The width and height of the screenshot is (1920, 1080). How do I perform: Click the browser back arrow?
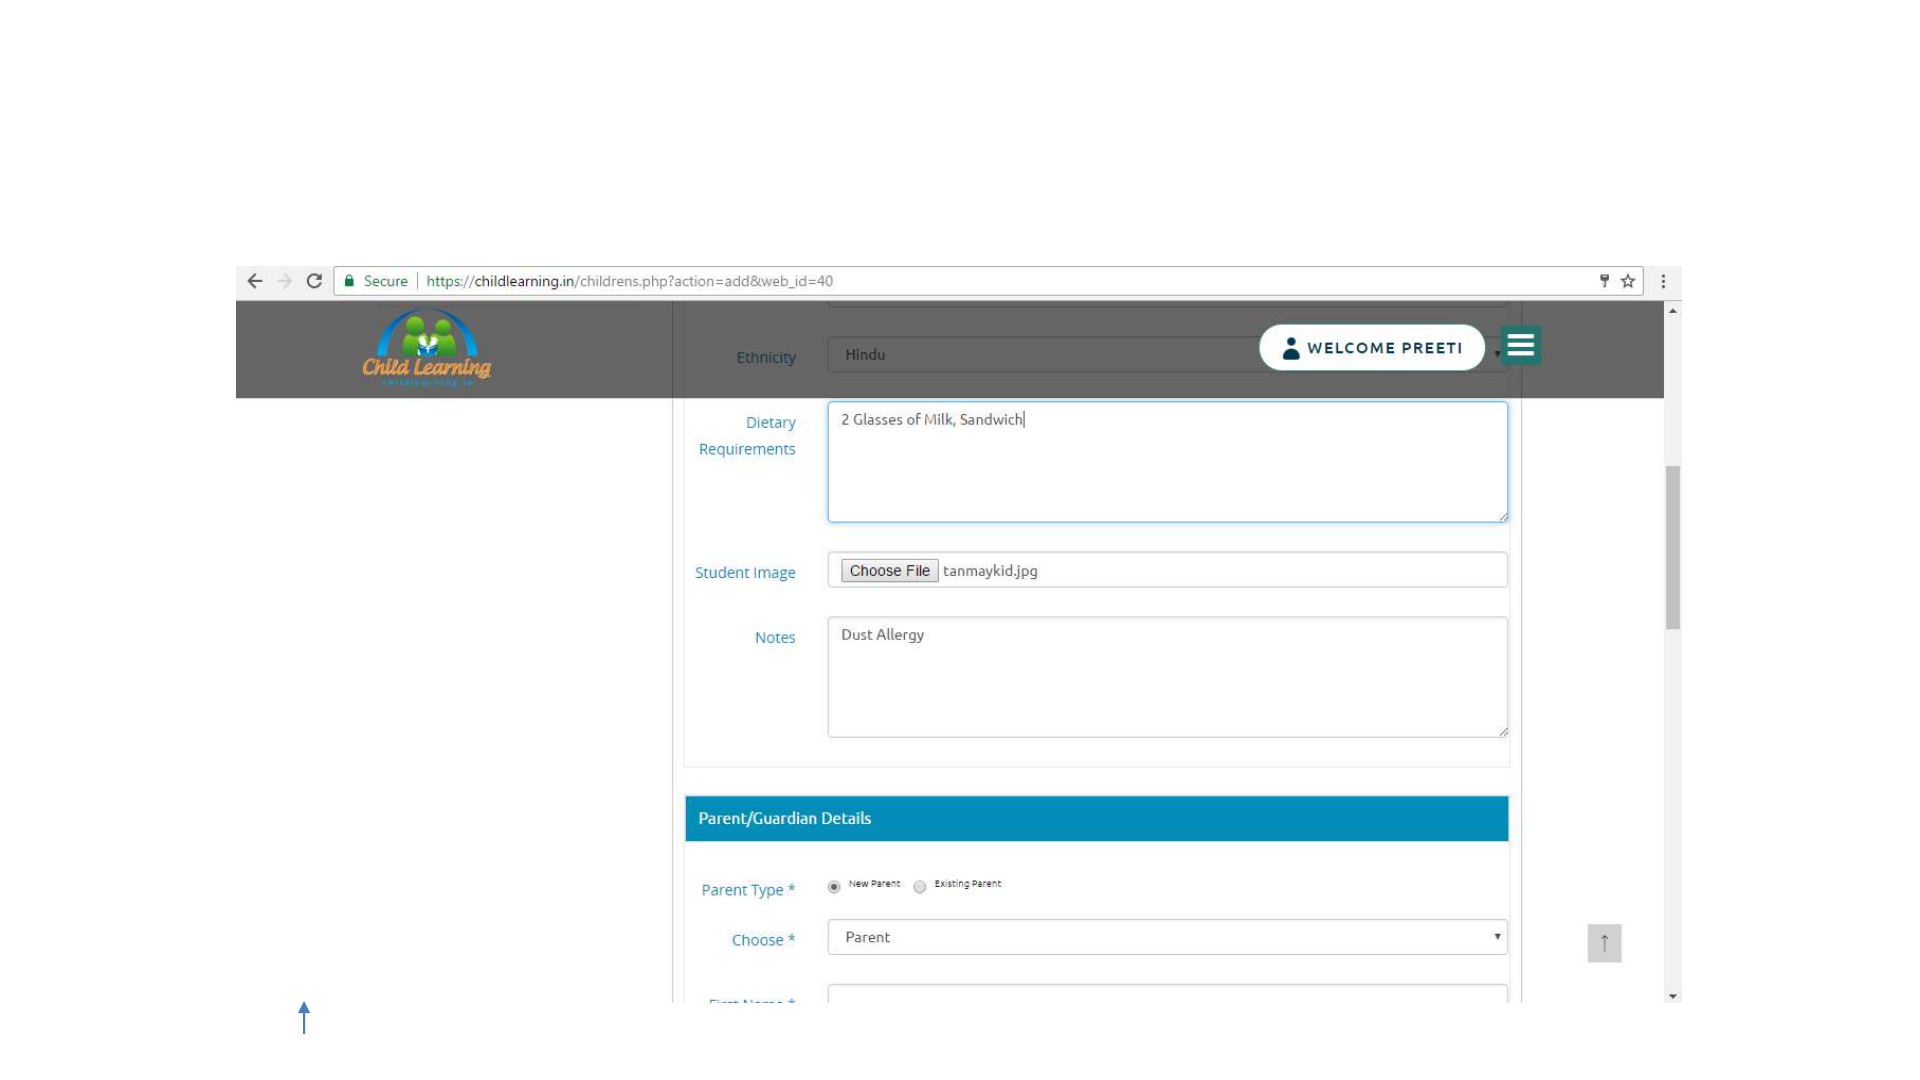(255, 281)
